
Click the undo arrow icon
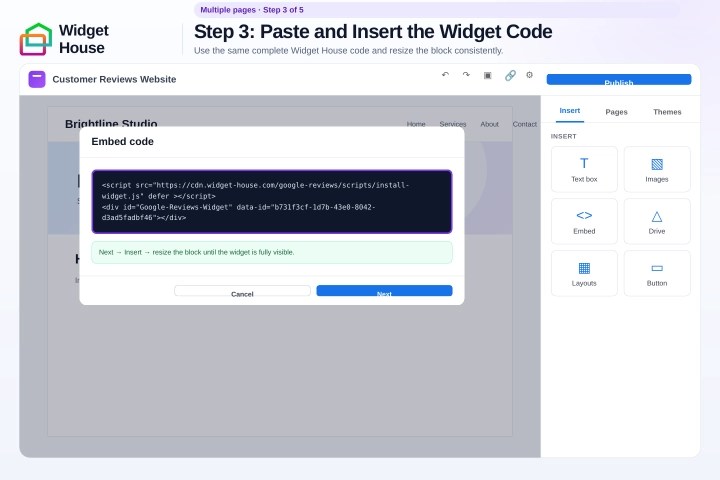445,75
